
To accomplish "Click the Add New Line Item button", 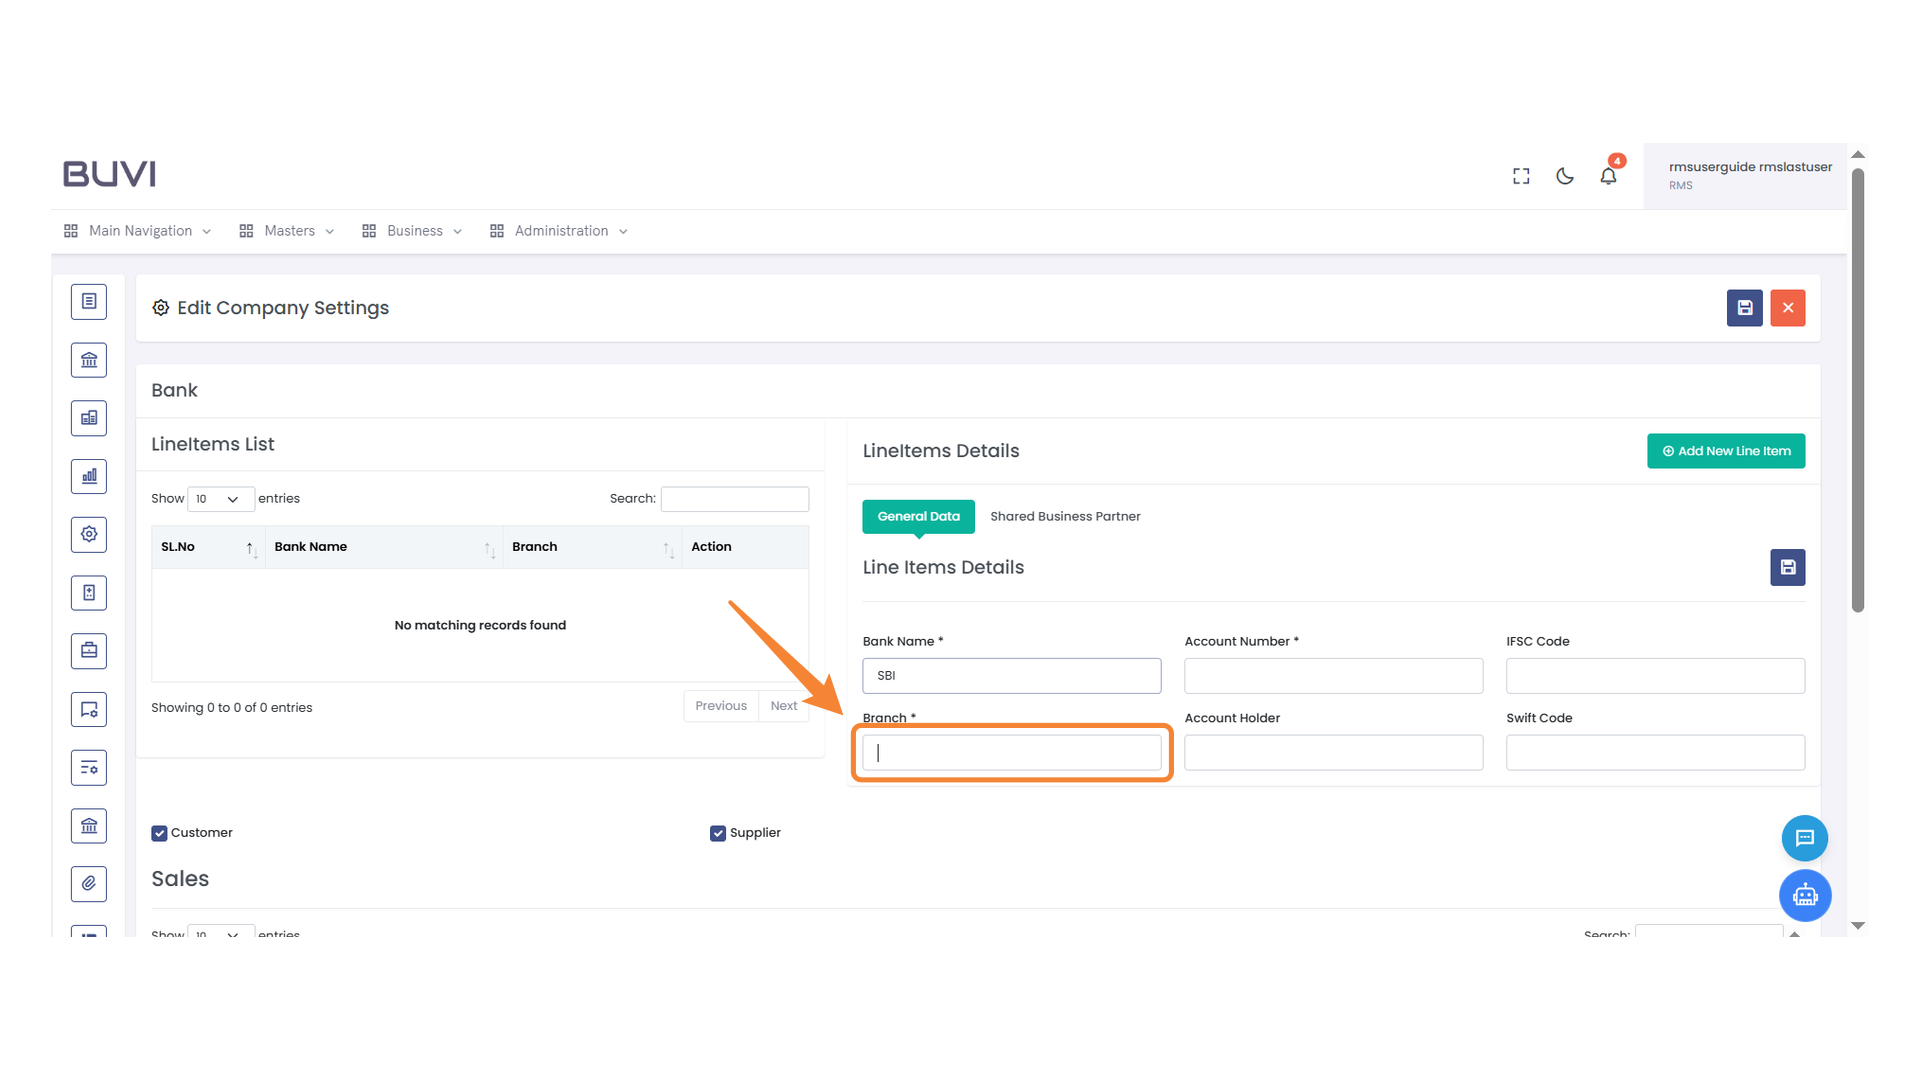I will tap(1725, 451).
